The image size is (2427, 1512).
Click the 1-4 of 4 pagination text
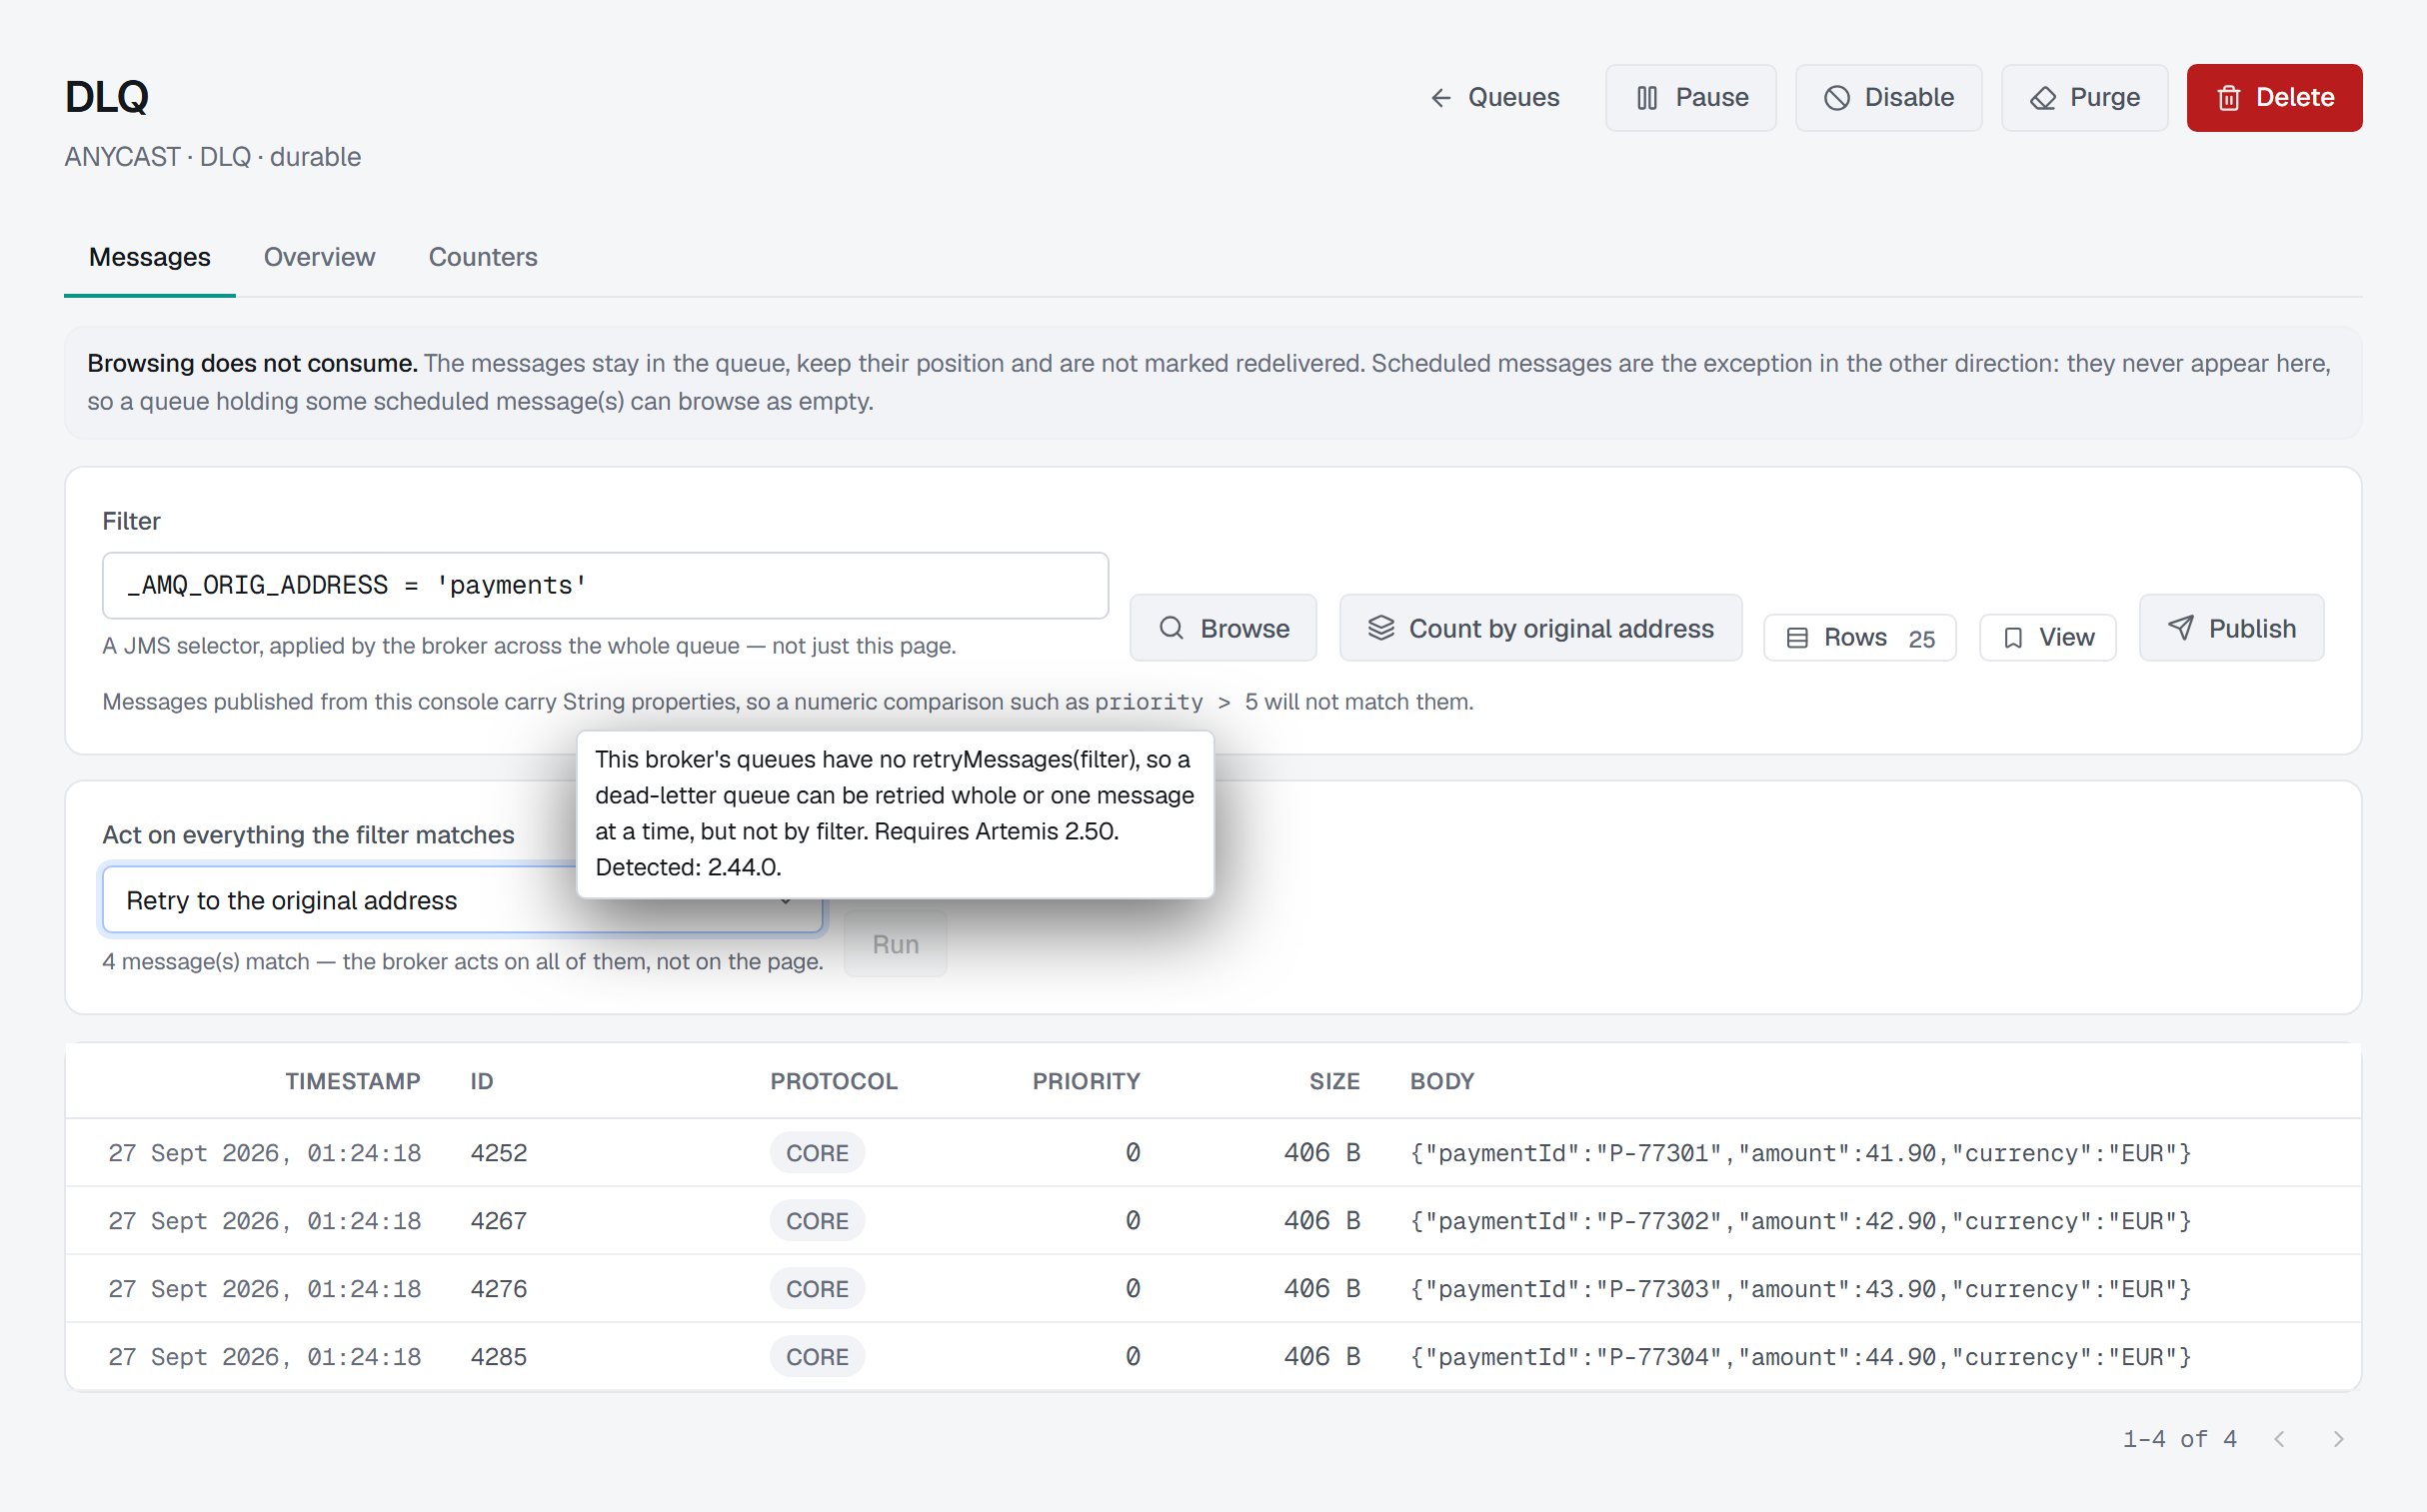point(2179,1438)
